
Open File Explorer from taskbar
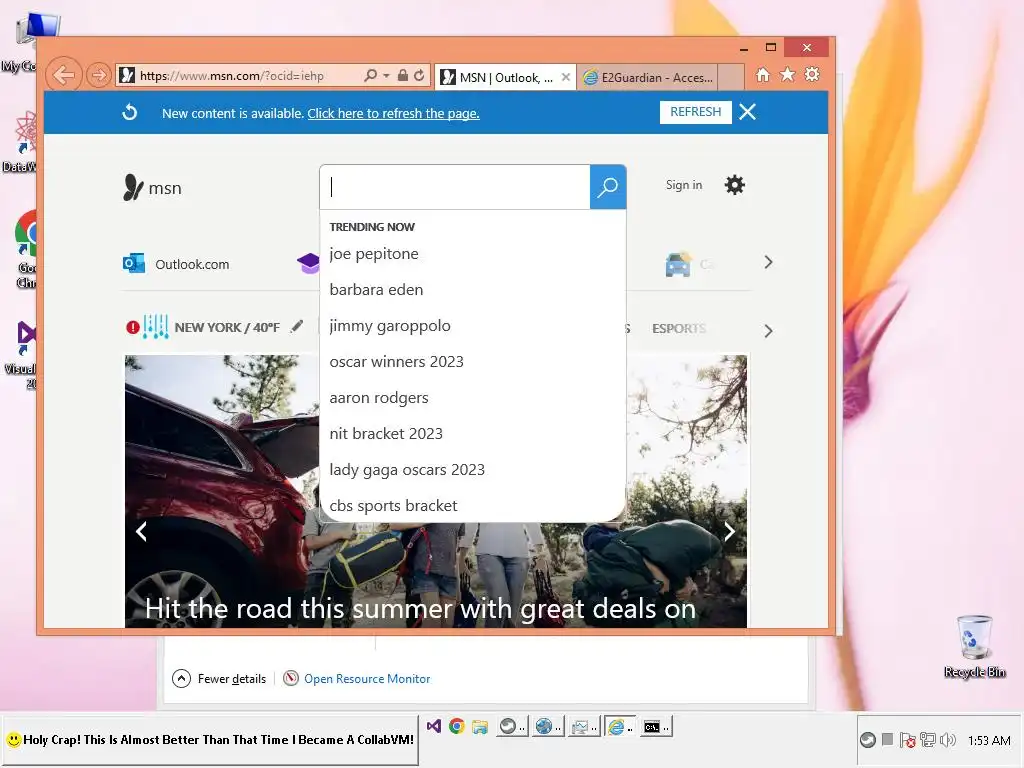(x=480, y=726)
